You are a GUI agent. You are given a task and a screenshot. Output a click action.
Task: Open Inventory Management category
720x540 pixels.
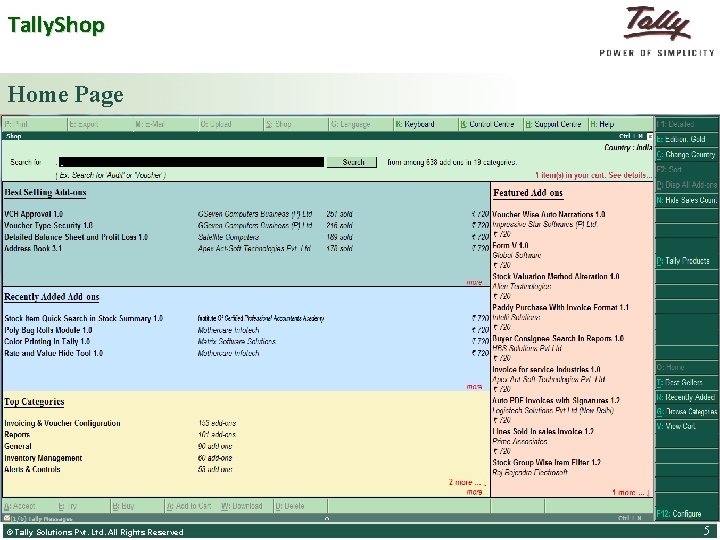tap(43, 458)
